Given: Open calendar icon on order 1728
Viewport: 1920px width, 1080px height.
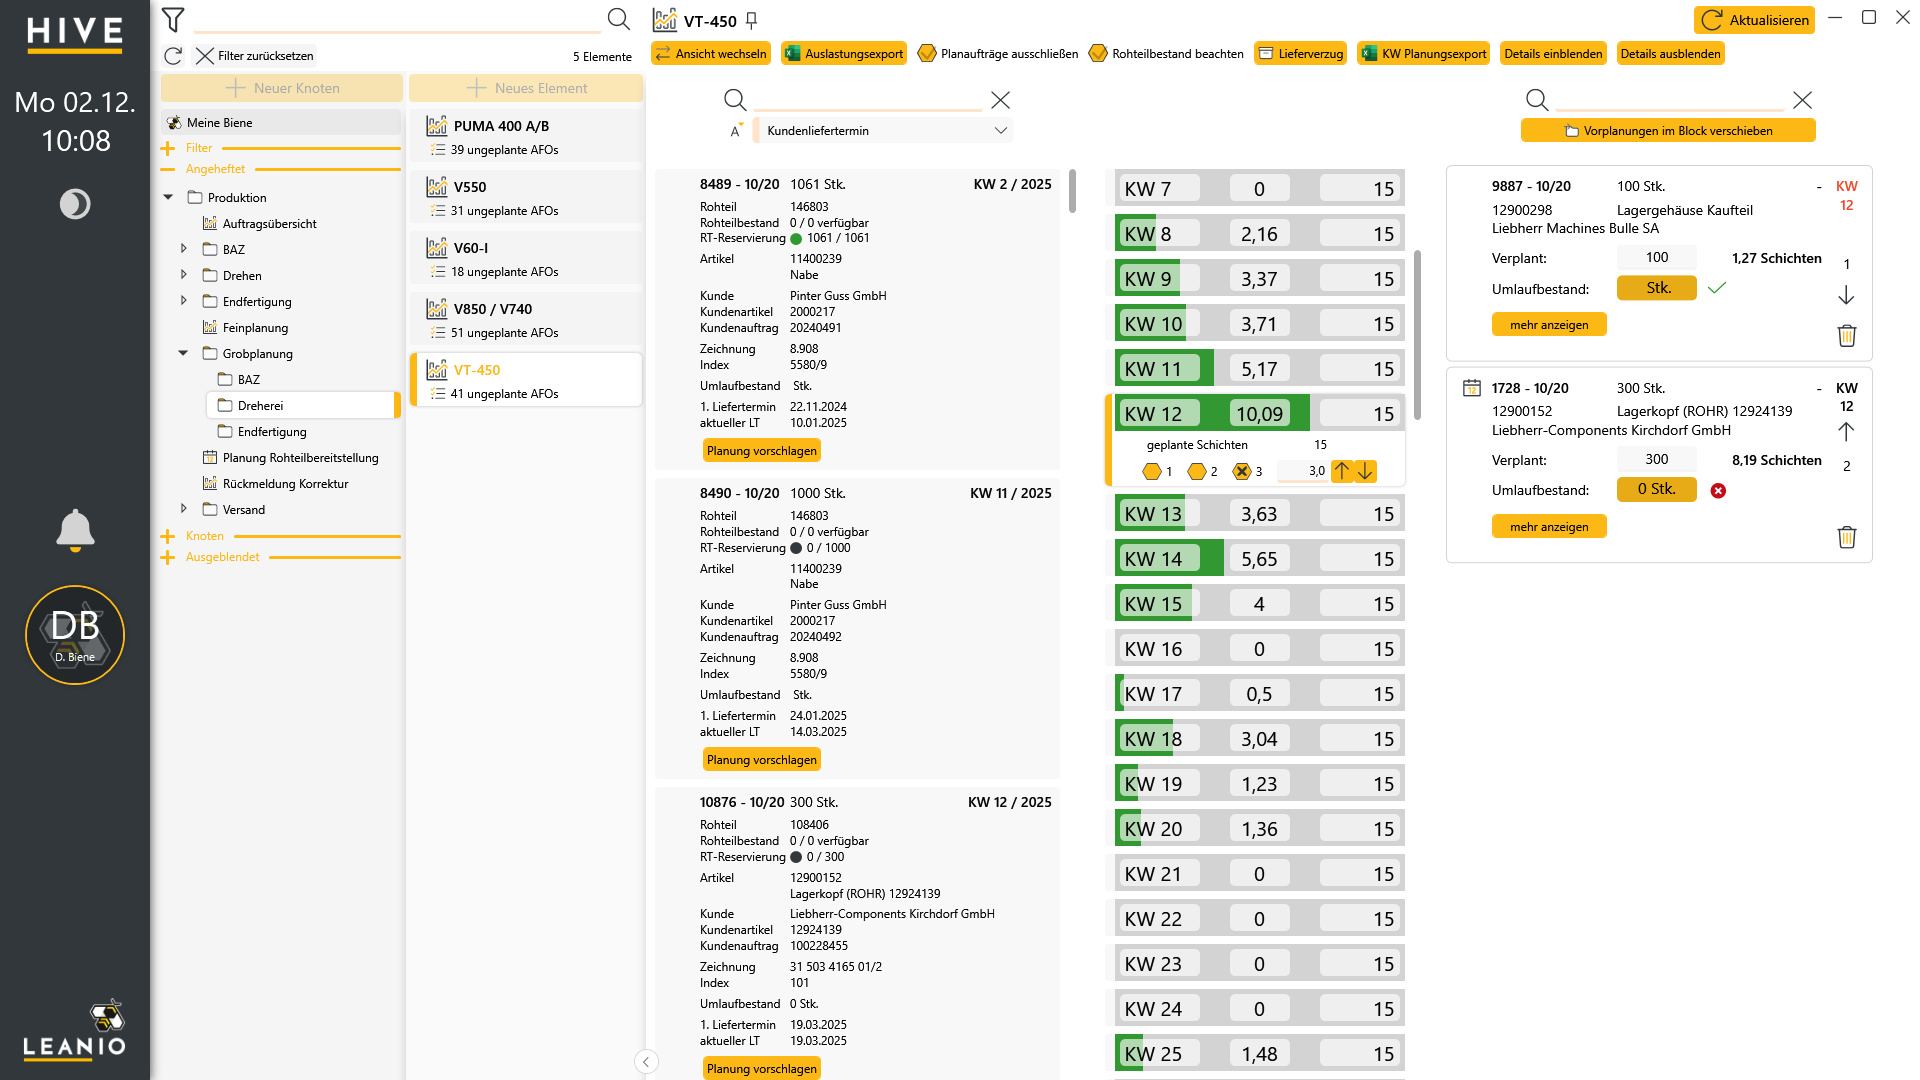Looking at the screenshot, I should point(1472,388).
